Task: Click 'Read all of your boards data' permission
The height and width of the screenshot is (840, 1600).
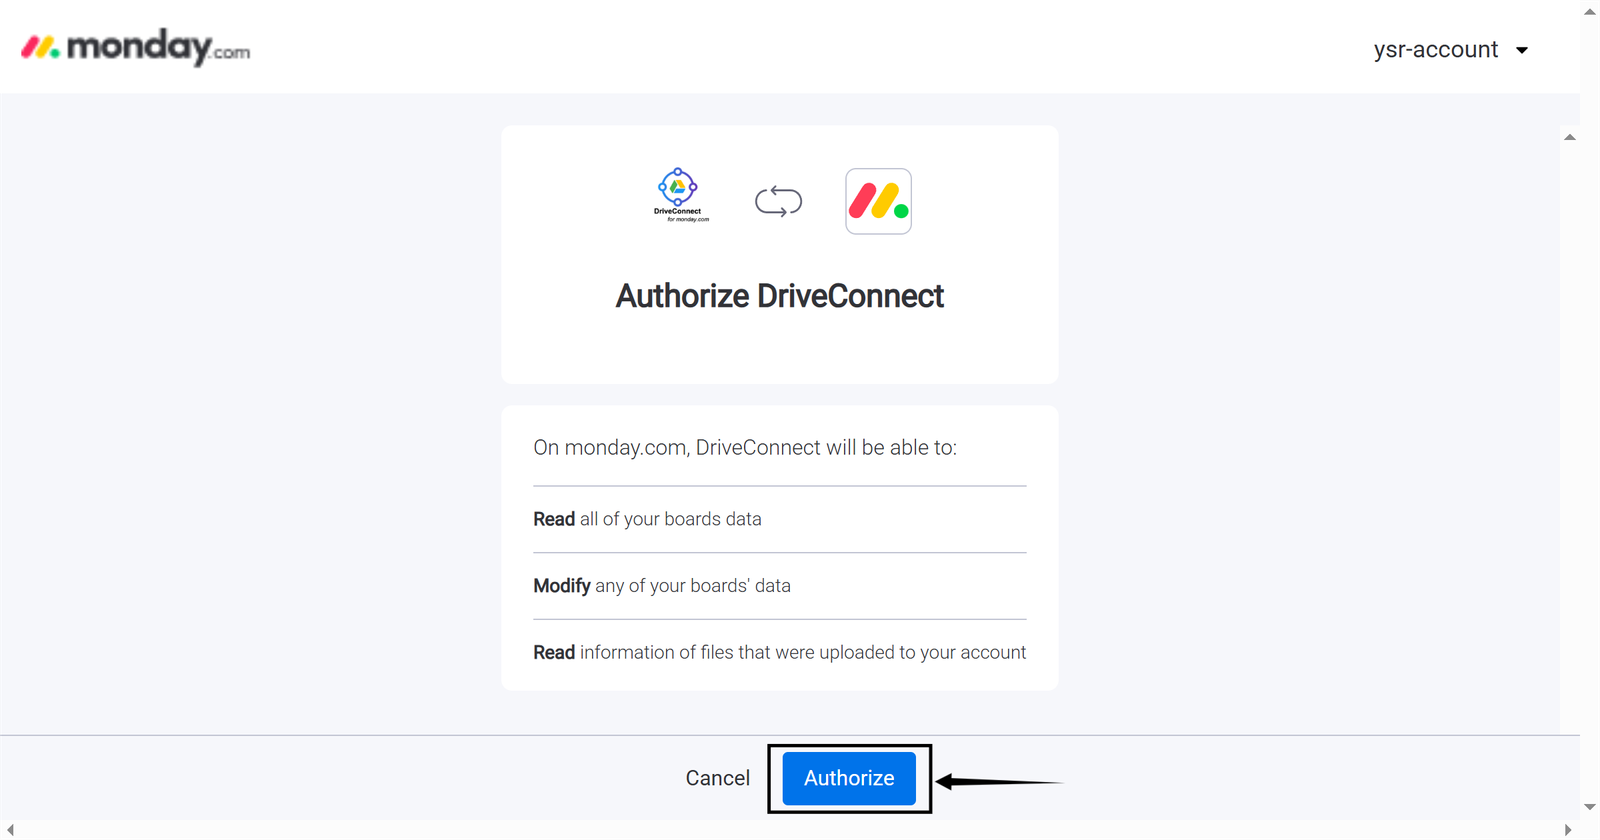Action: [647, 519]
